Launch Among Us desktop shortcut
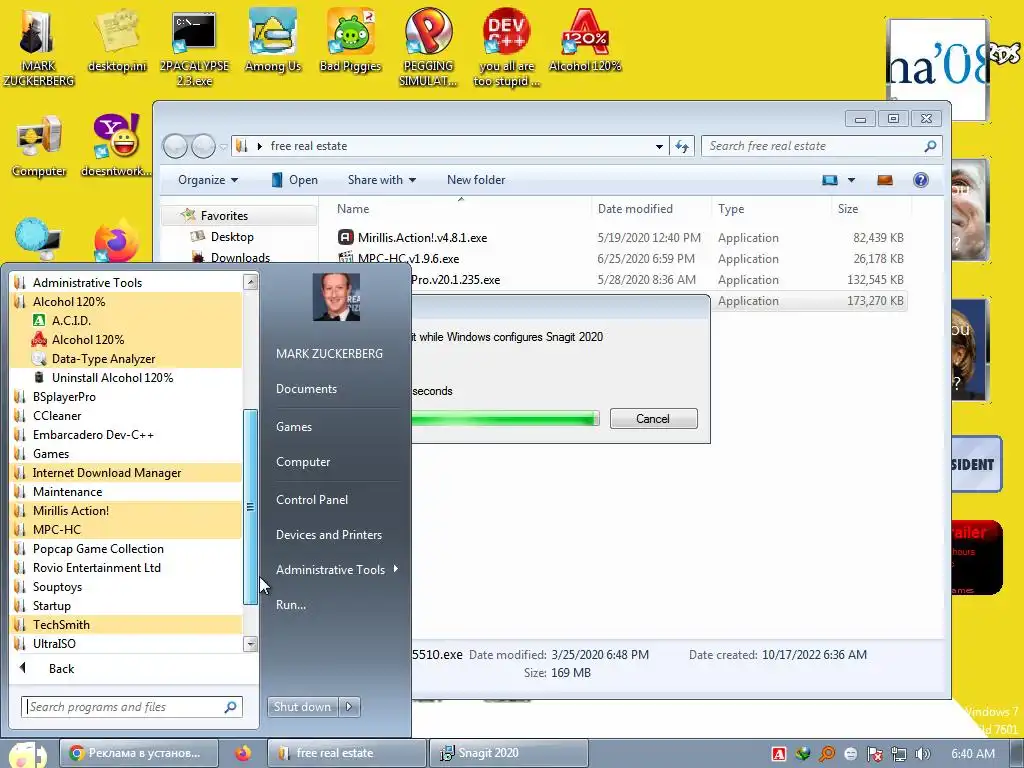 [272, 33]
